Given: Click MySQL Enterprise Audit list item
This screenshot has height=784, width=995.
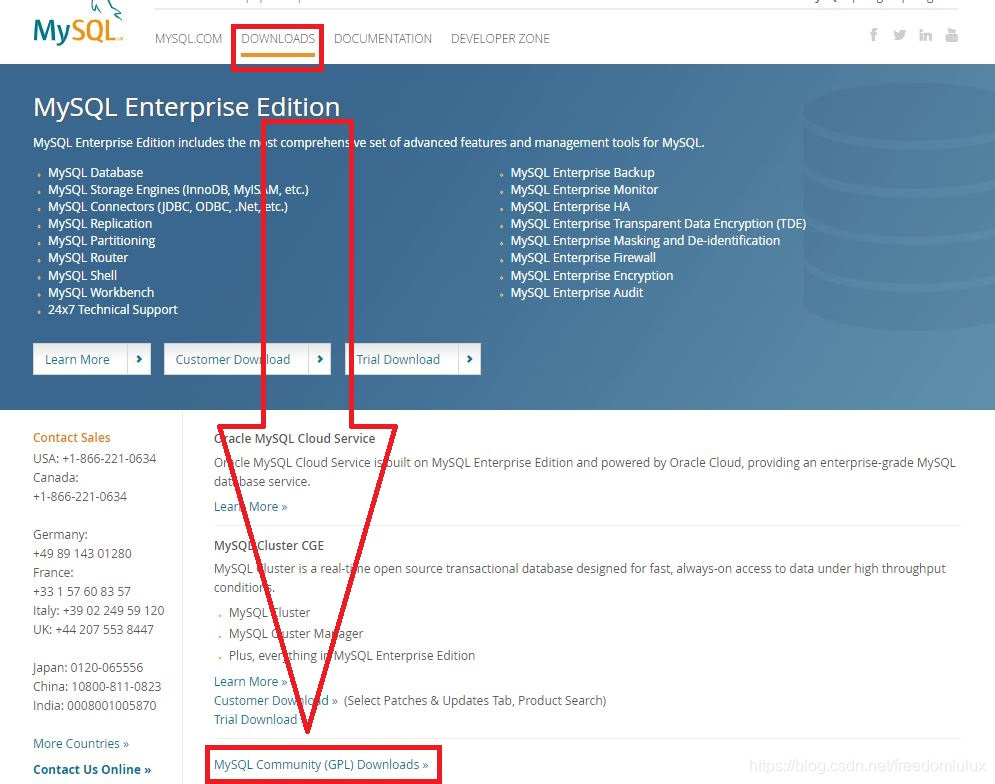Looking at the screenshot, I should 577,293.
